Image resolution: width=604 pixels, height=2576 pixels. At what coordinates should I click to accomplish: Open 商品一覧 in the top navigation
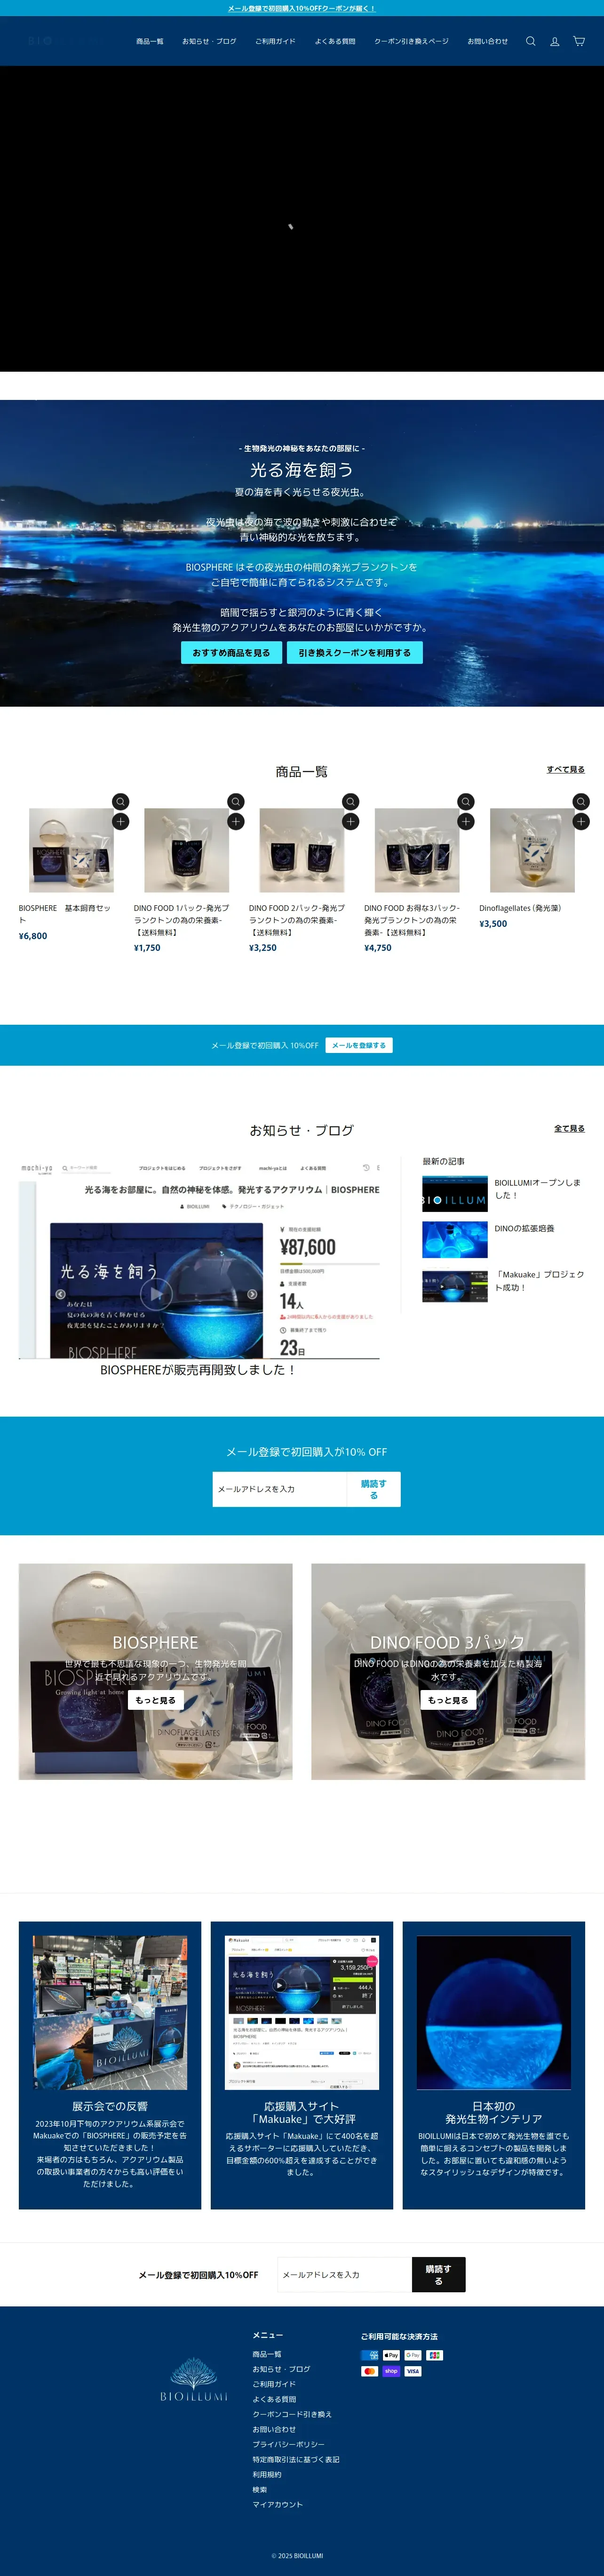click(150, 41)
